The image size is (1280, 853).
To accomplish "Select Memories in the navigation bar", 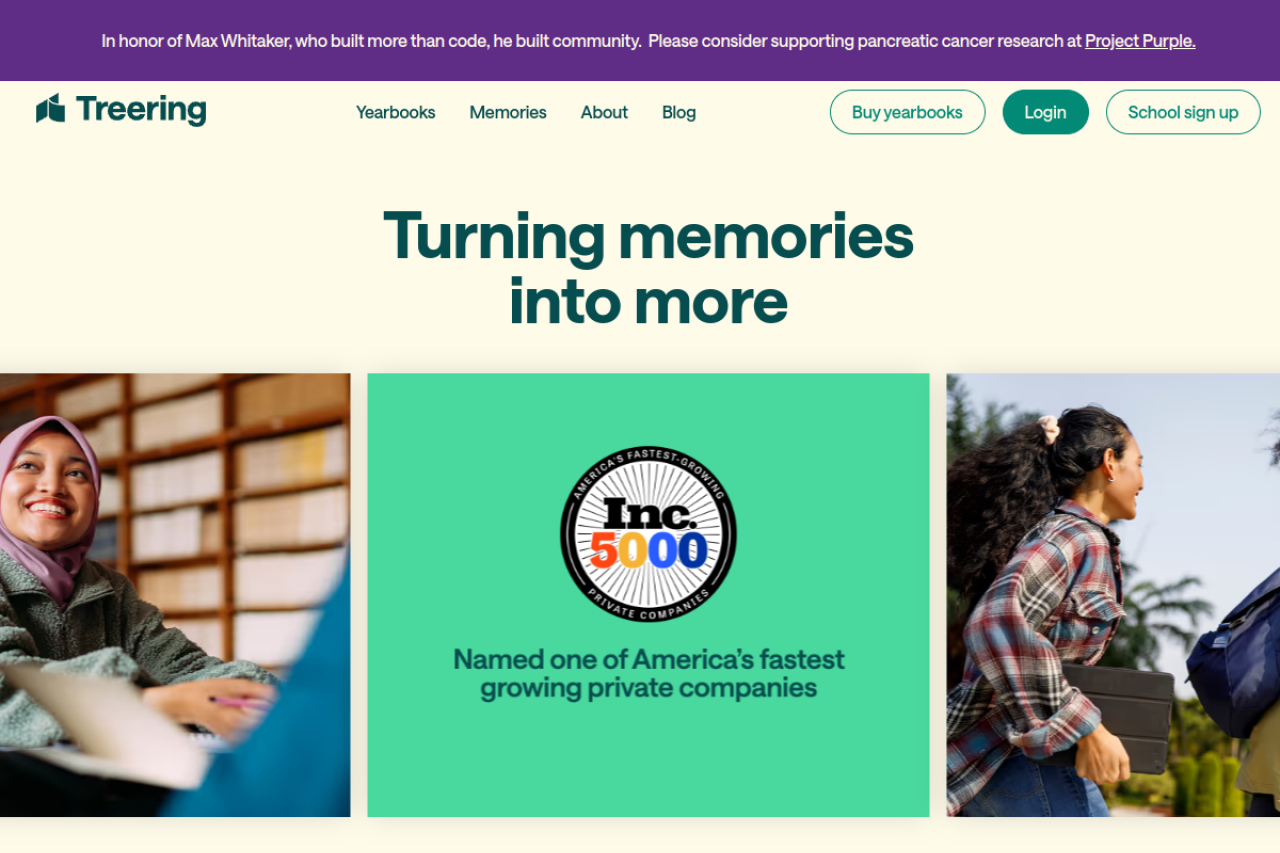I will point(508,112).
